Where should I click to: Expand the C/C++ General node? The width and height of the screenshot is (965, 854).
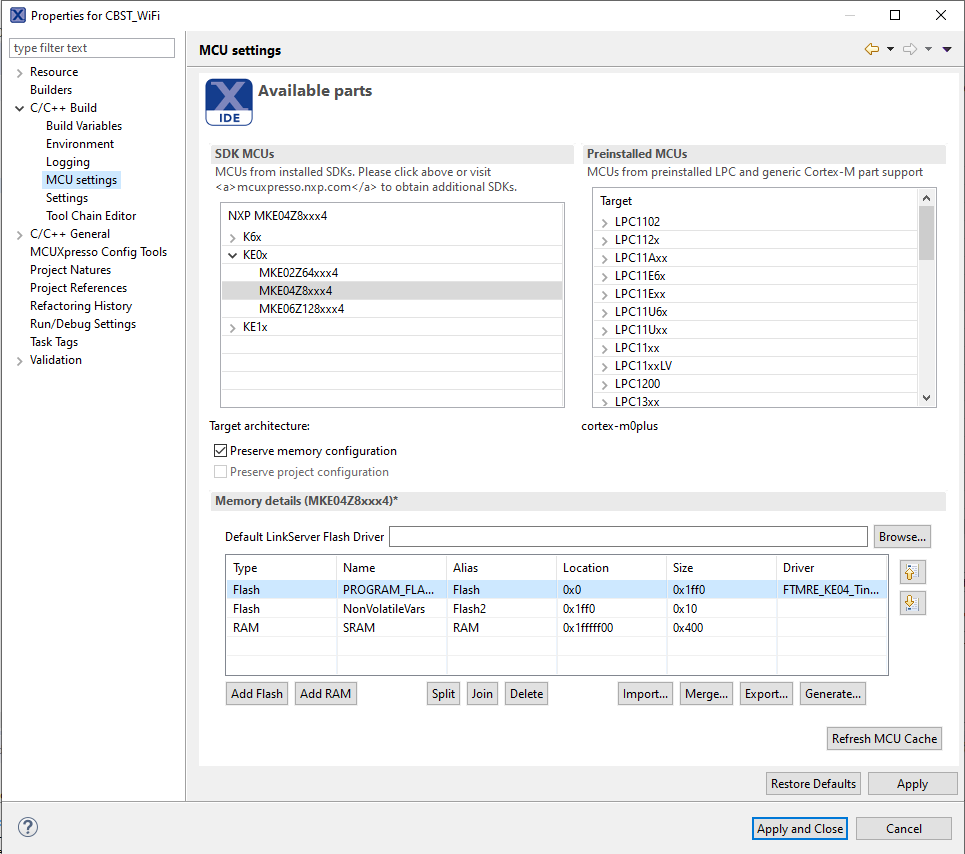(x=19, y=234)
